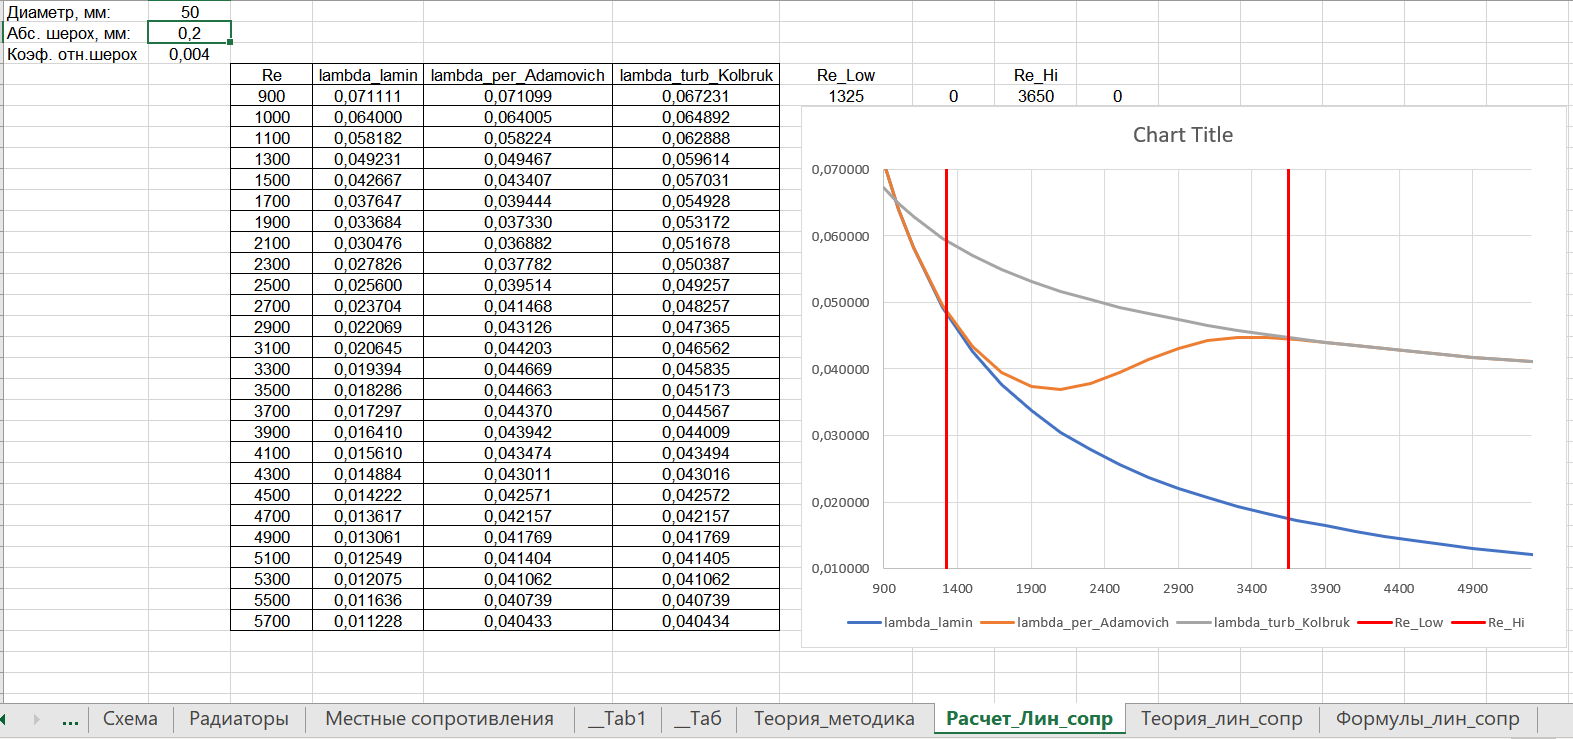The image size is (1573, 739).
Task: Select the Chart Title text
Action: tap(1182, 135)
